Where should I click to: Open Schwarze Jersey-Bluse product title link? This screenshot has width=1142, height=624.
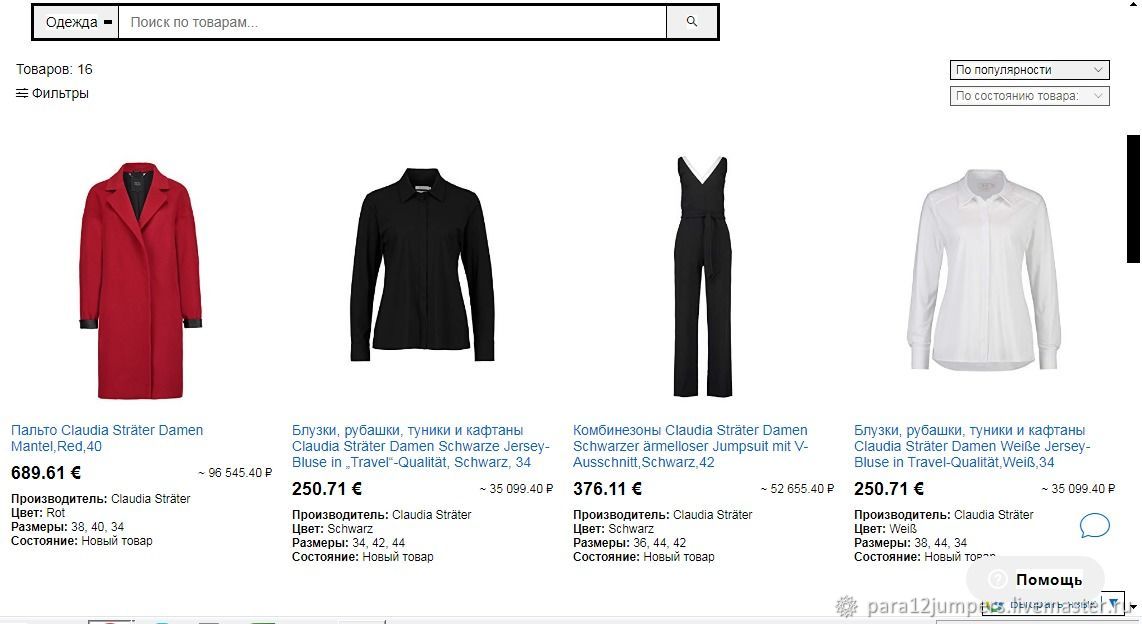[421, 446]
